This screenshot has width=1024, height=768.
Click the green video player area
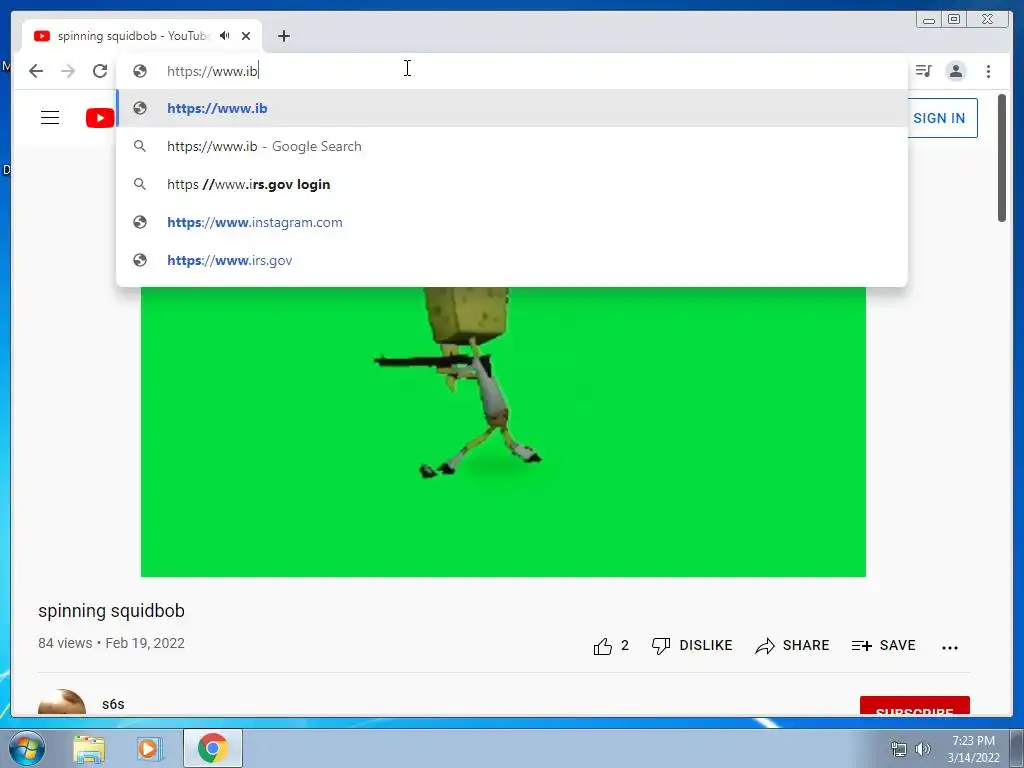503,432
